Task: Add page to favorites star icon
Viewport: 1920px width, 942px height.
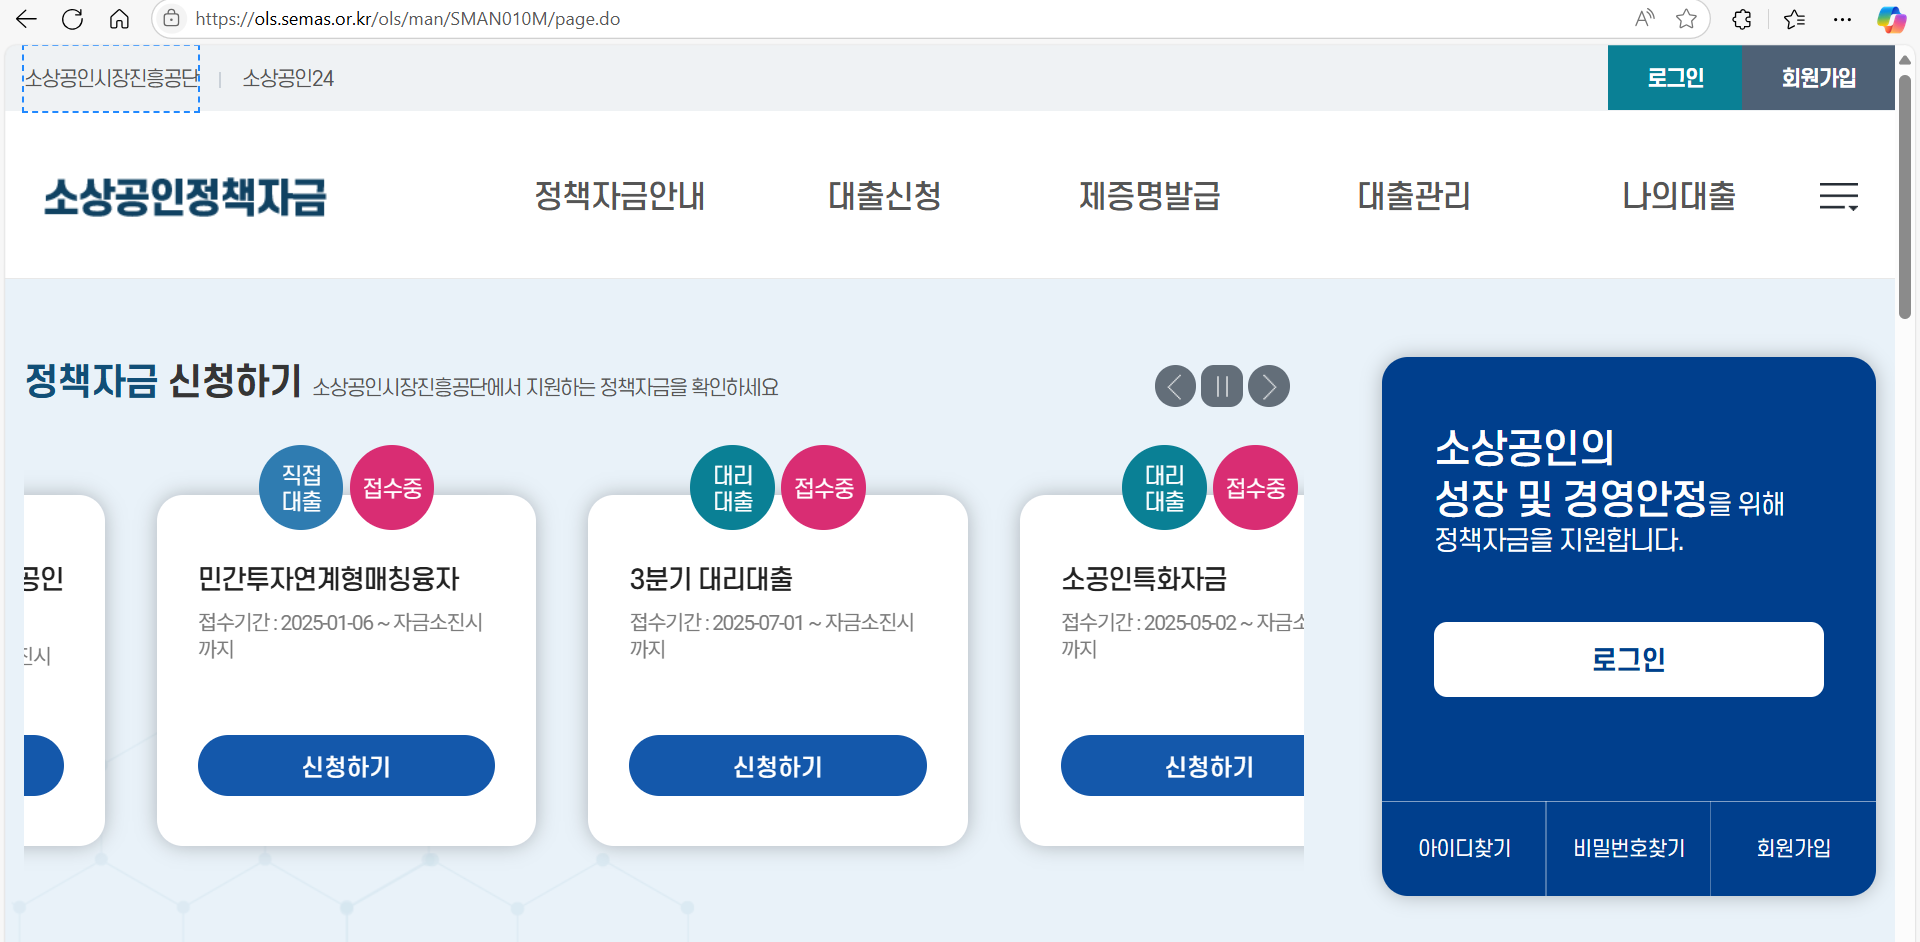Action: 1686,19
